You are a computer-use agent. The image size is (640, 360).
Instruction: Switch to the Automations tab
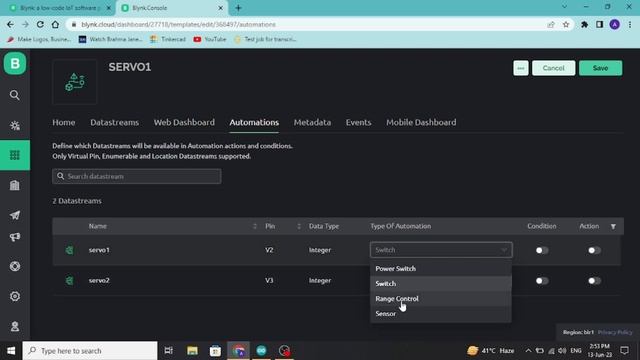click(x=254, y=122)
